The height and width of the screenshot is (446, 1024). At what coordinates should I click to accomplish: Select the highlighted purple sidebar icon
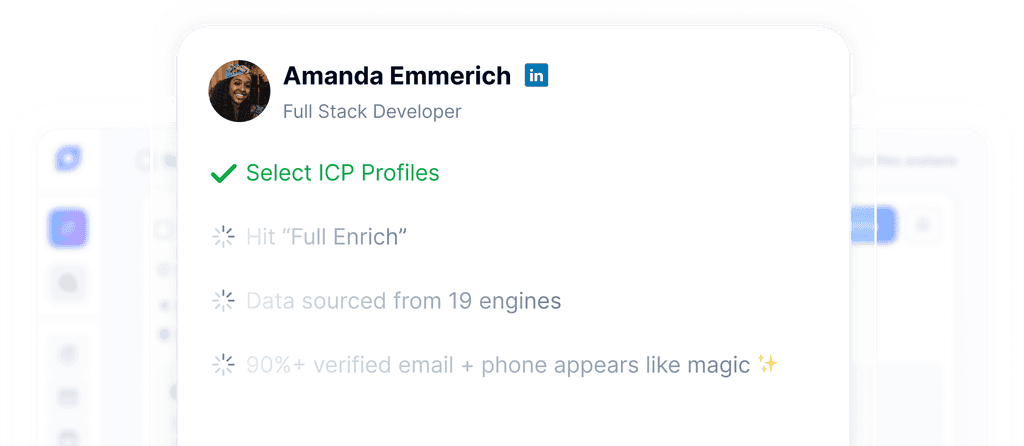click(x=68, y=228)
